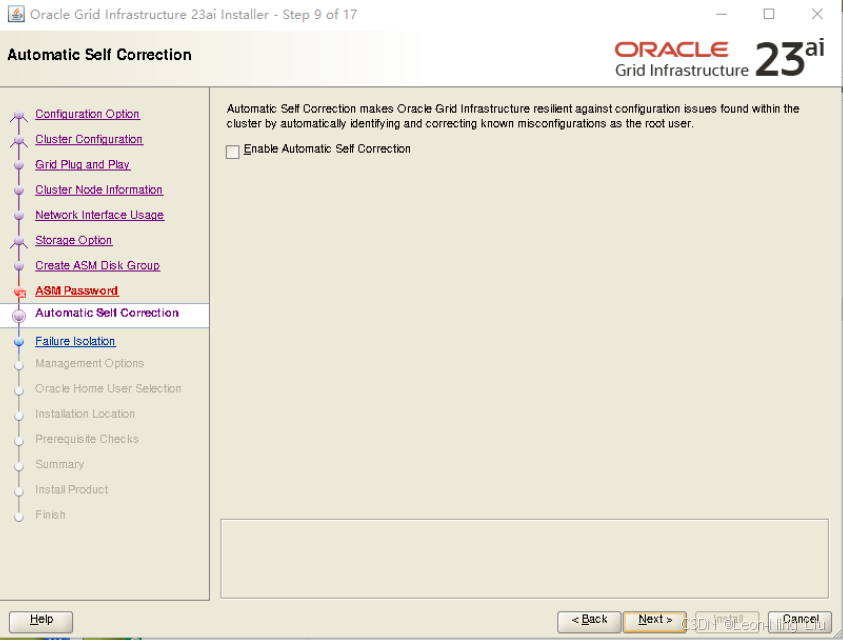Click the Help button
The height and width of the screenshot is (640, 843).
41,620
